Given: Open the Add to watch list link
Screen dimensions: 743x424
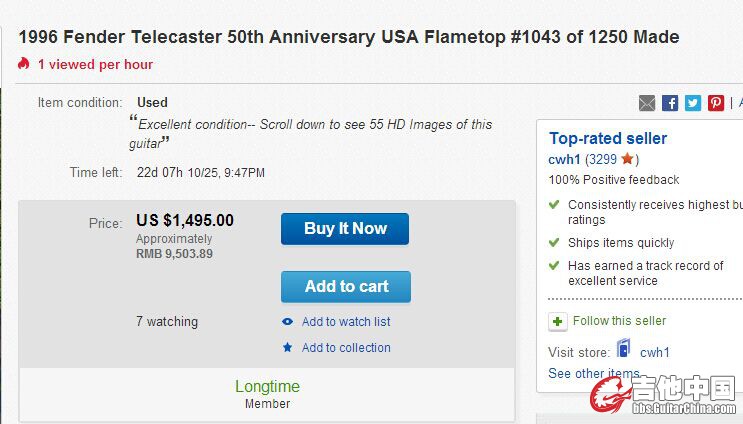Looking at the screenshot, I should (x=346, y=322).
